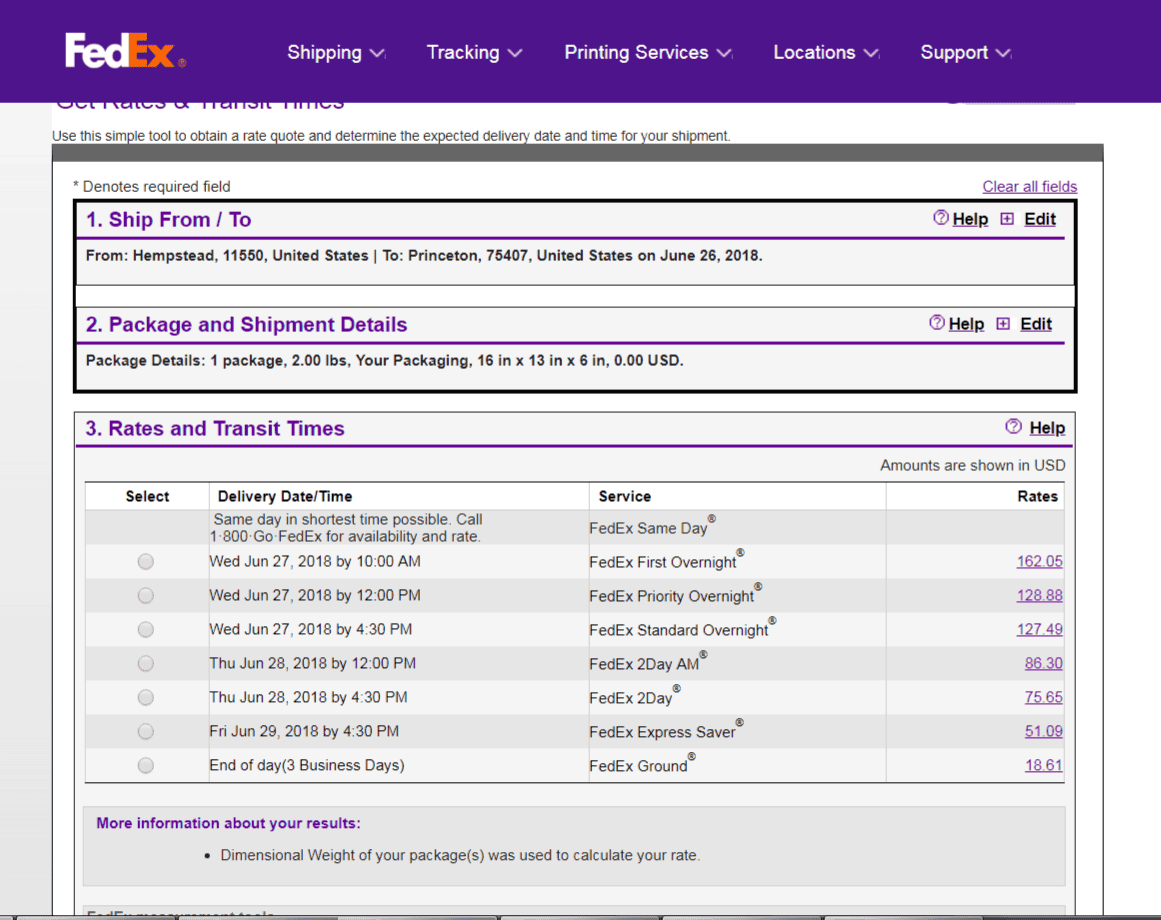Open the Shipping menu

[x=336, y=53]
